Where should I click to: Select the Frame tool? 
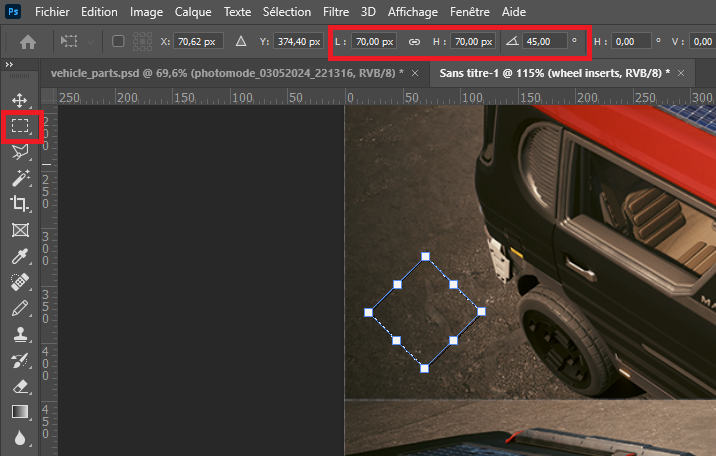19,230
